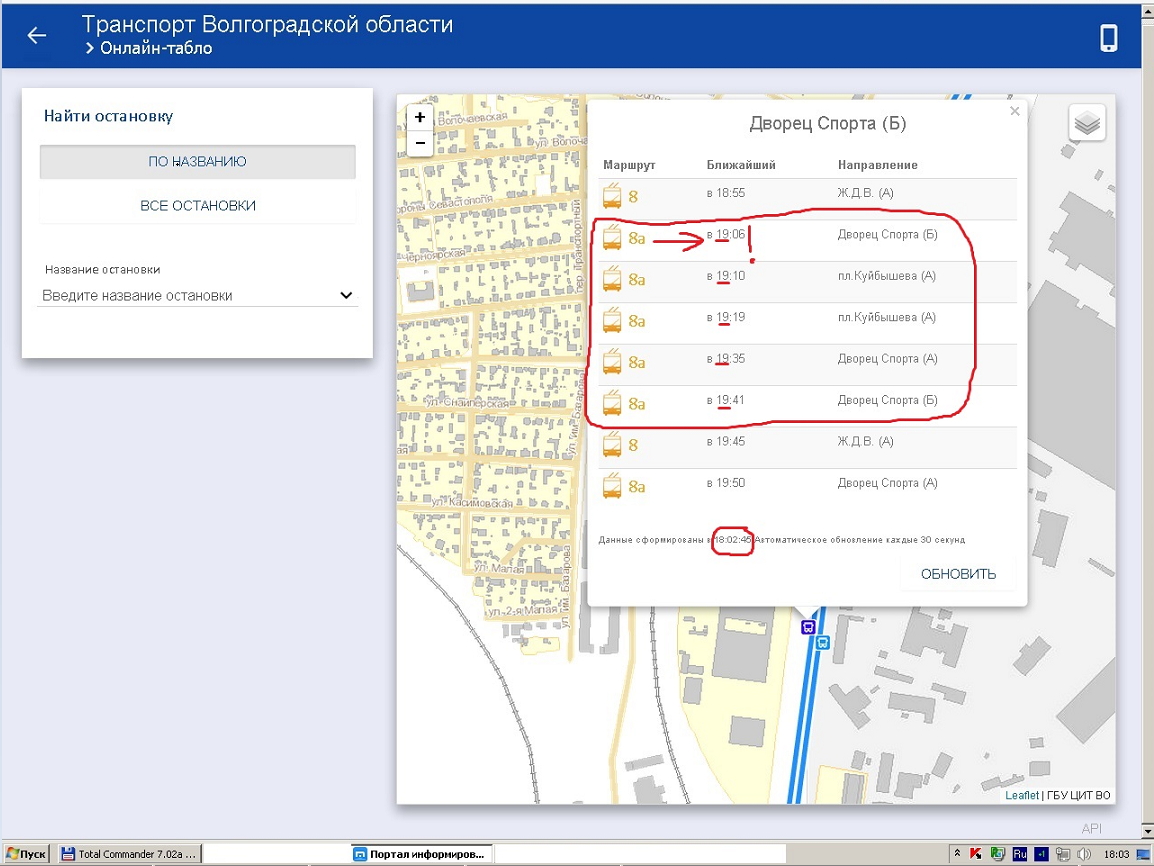Zoom out on the map

tap(420, 144)
